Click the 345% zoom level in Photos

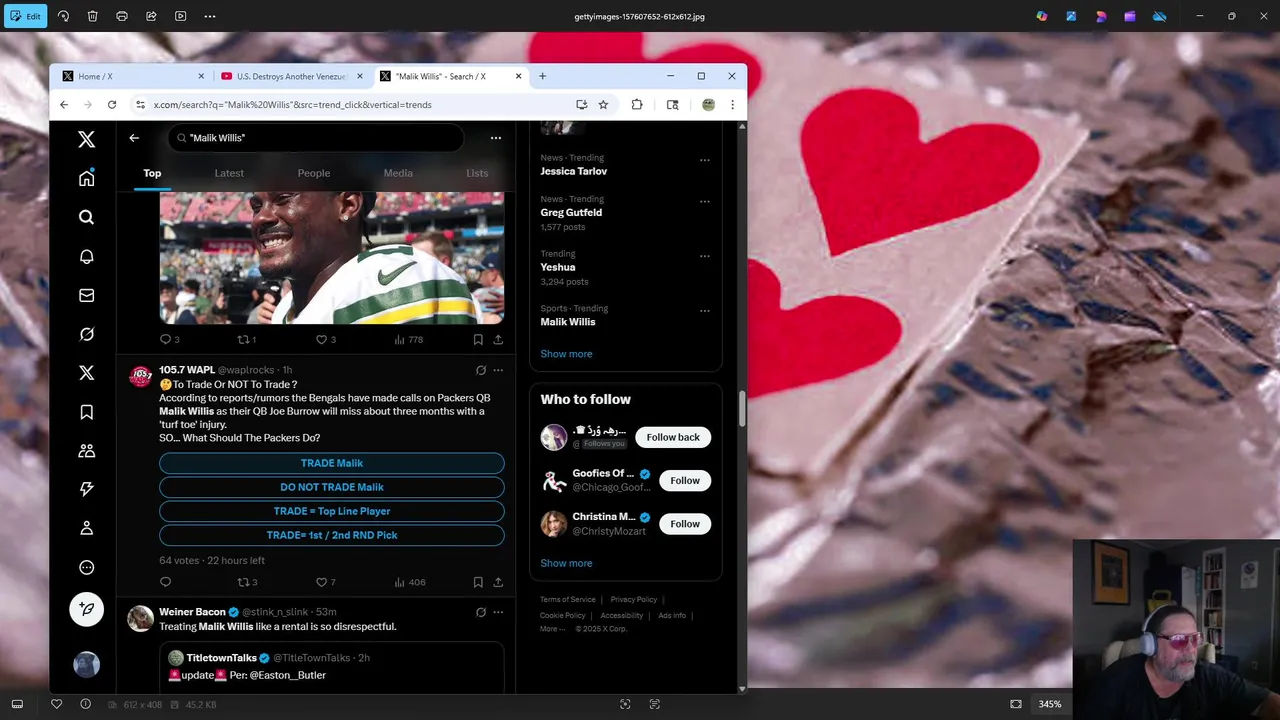[1049, 704]
